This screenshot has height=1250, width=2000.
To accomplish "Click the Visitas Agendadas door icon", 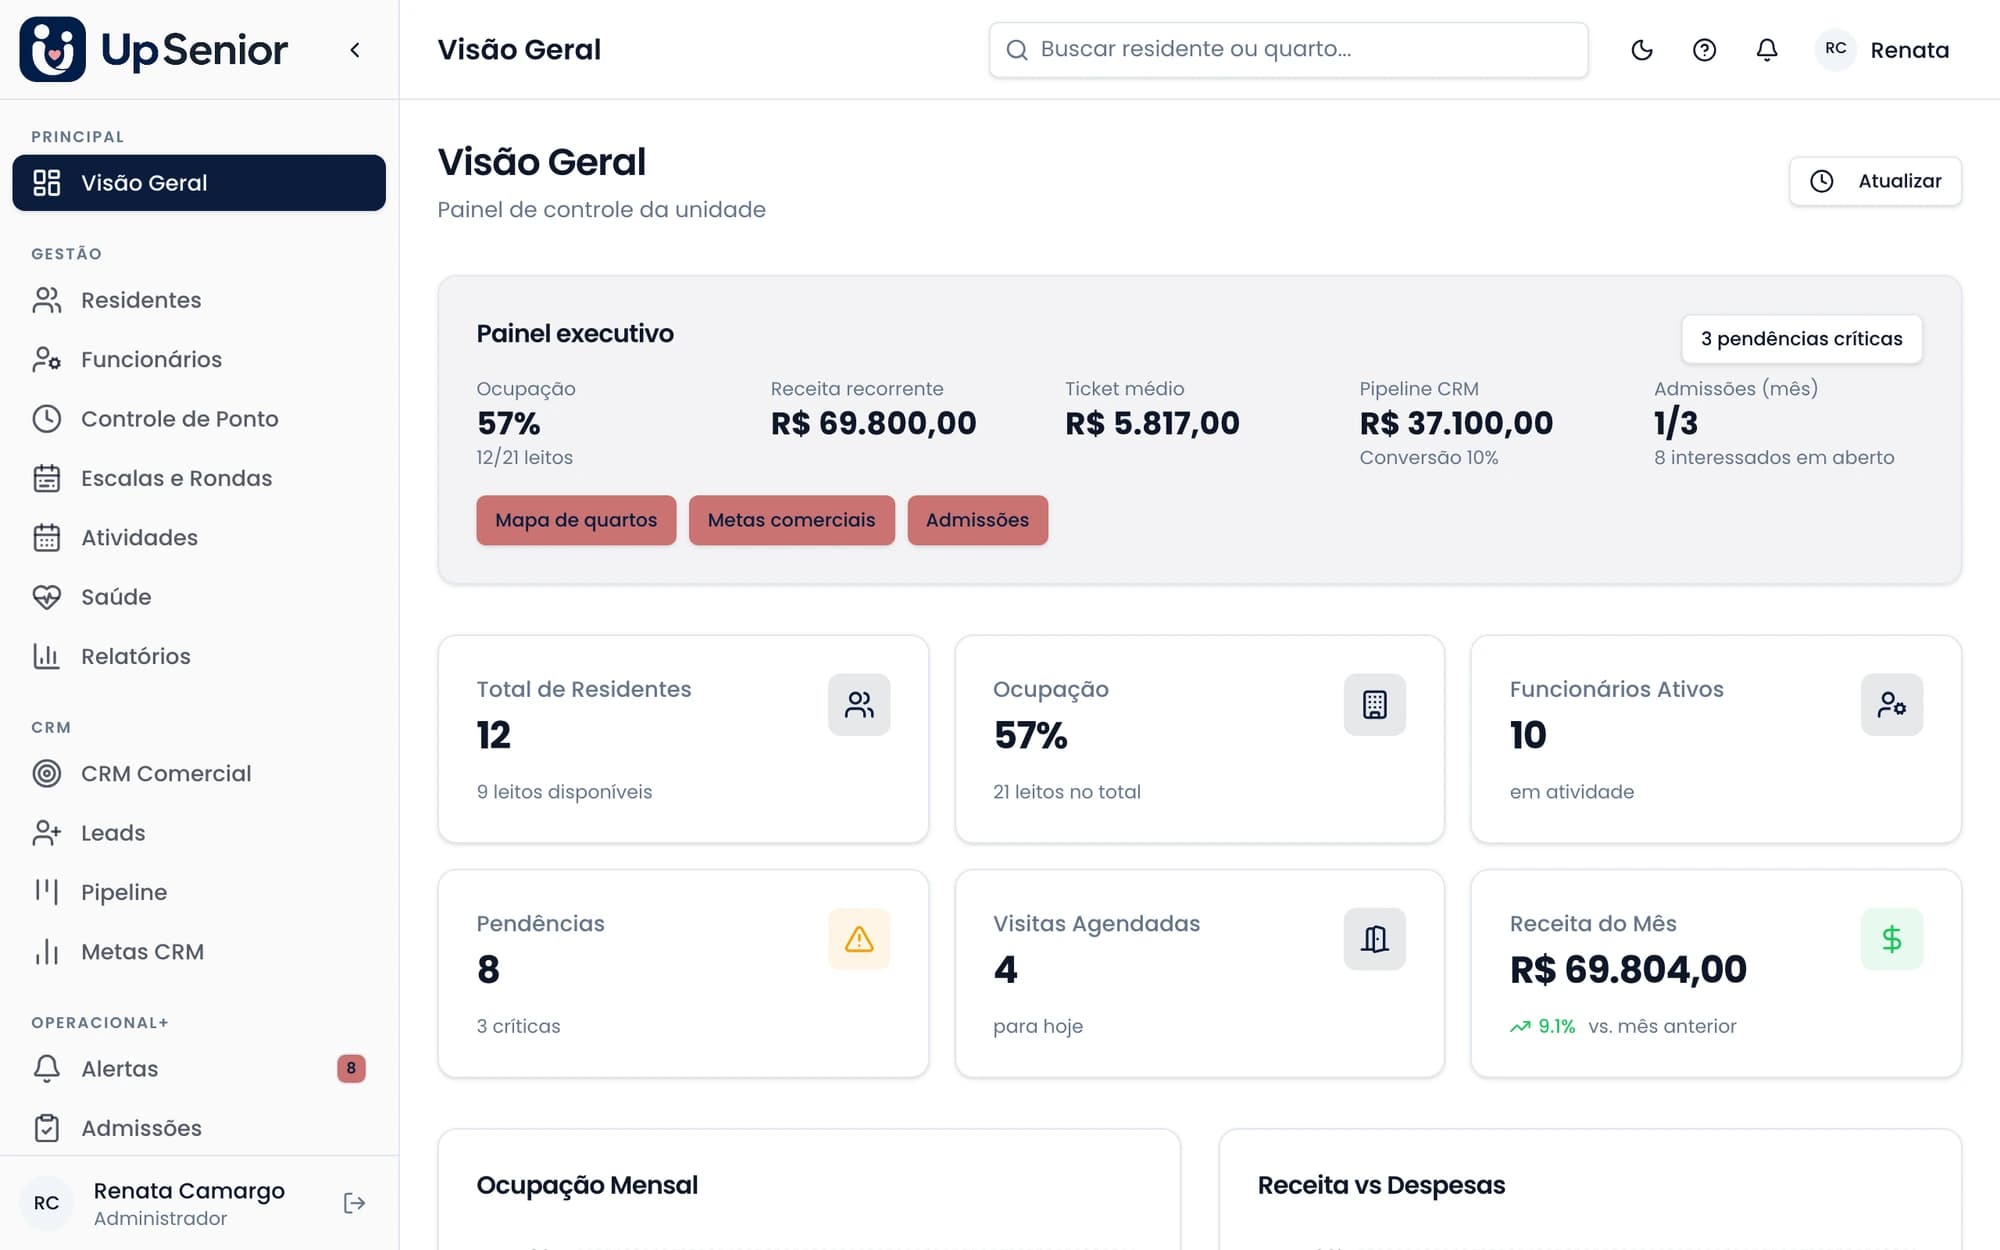I will point(1375,939).
